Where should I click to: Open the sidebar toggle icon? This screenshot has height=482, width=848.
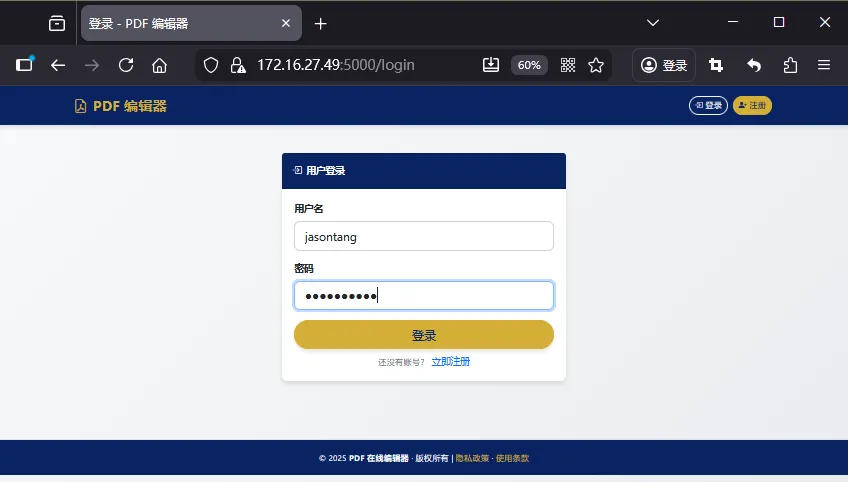[x=24, y=65]
